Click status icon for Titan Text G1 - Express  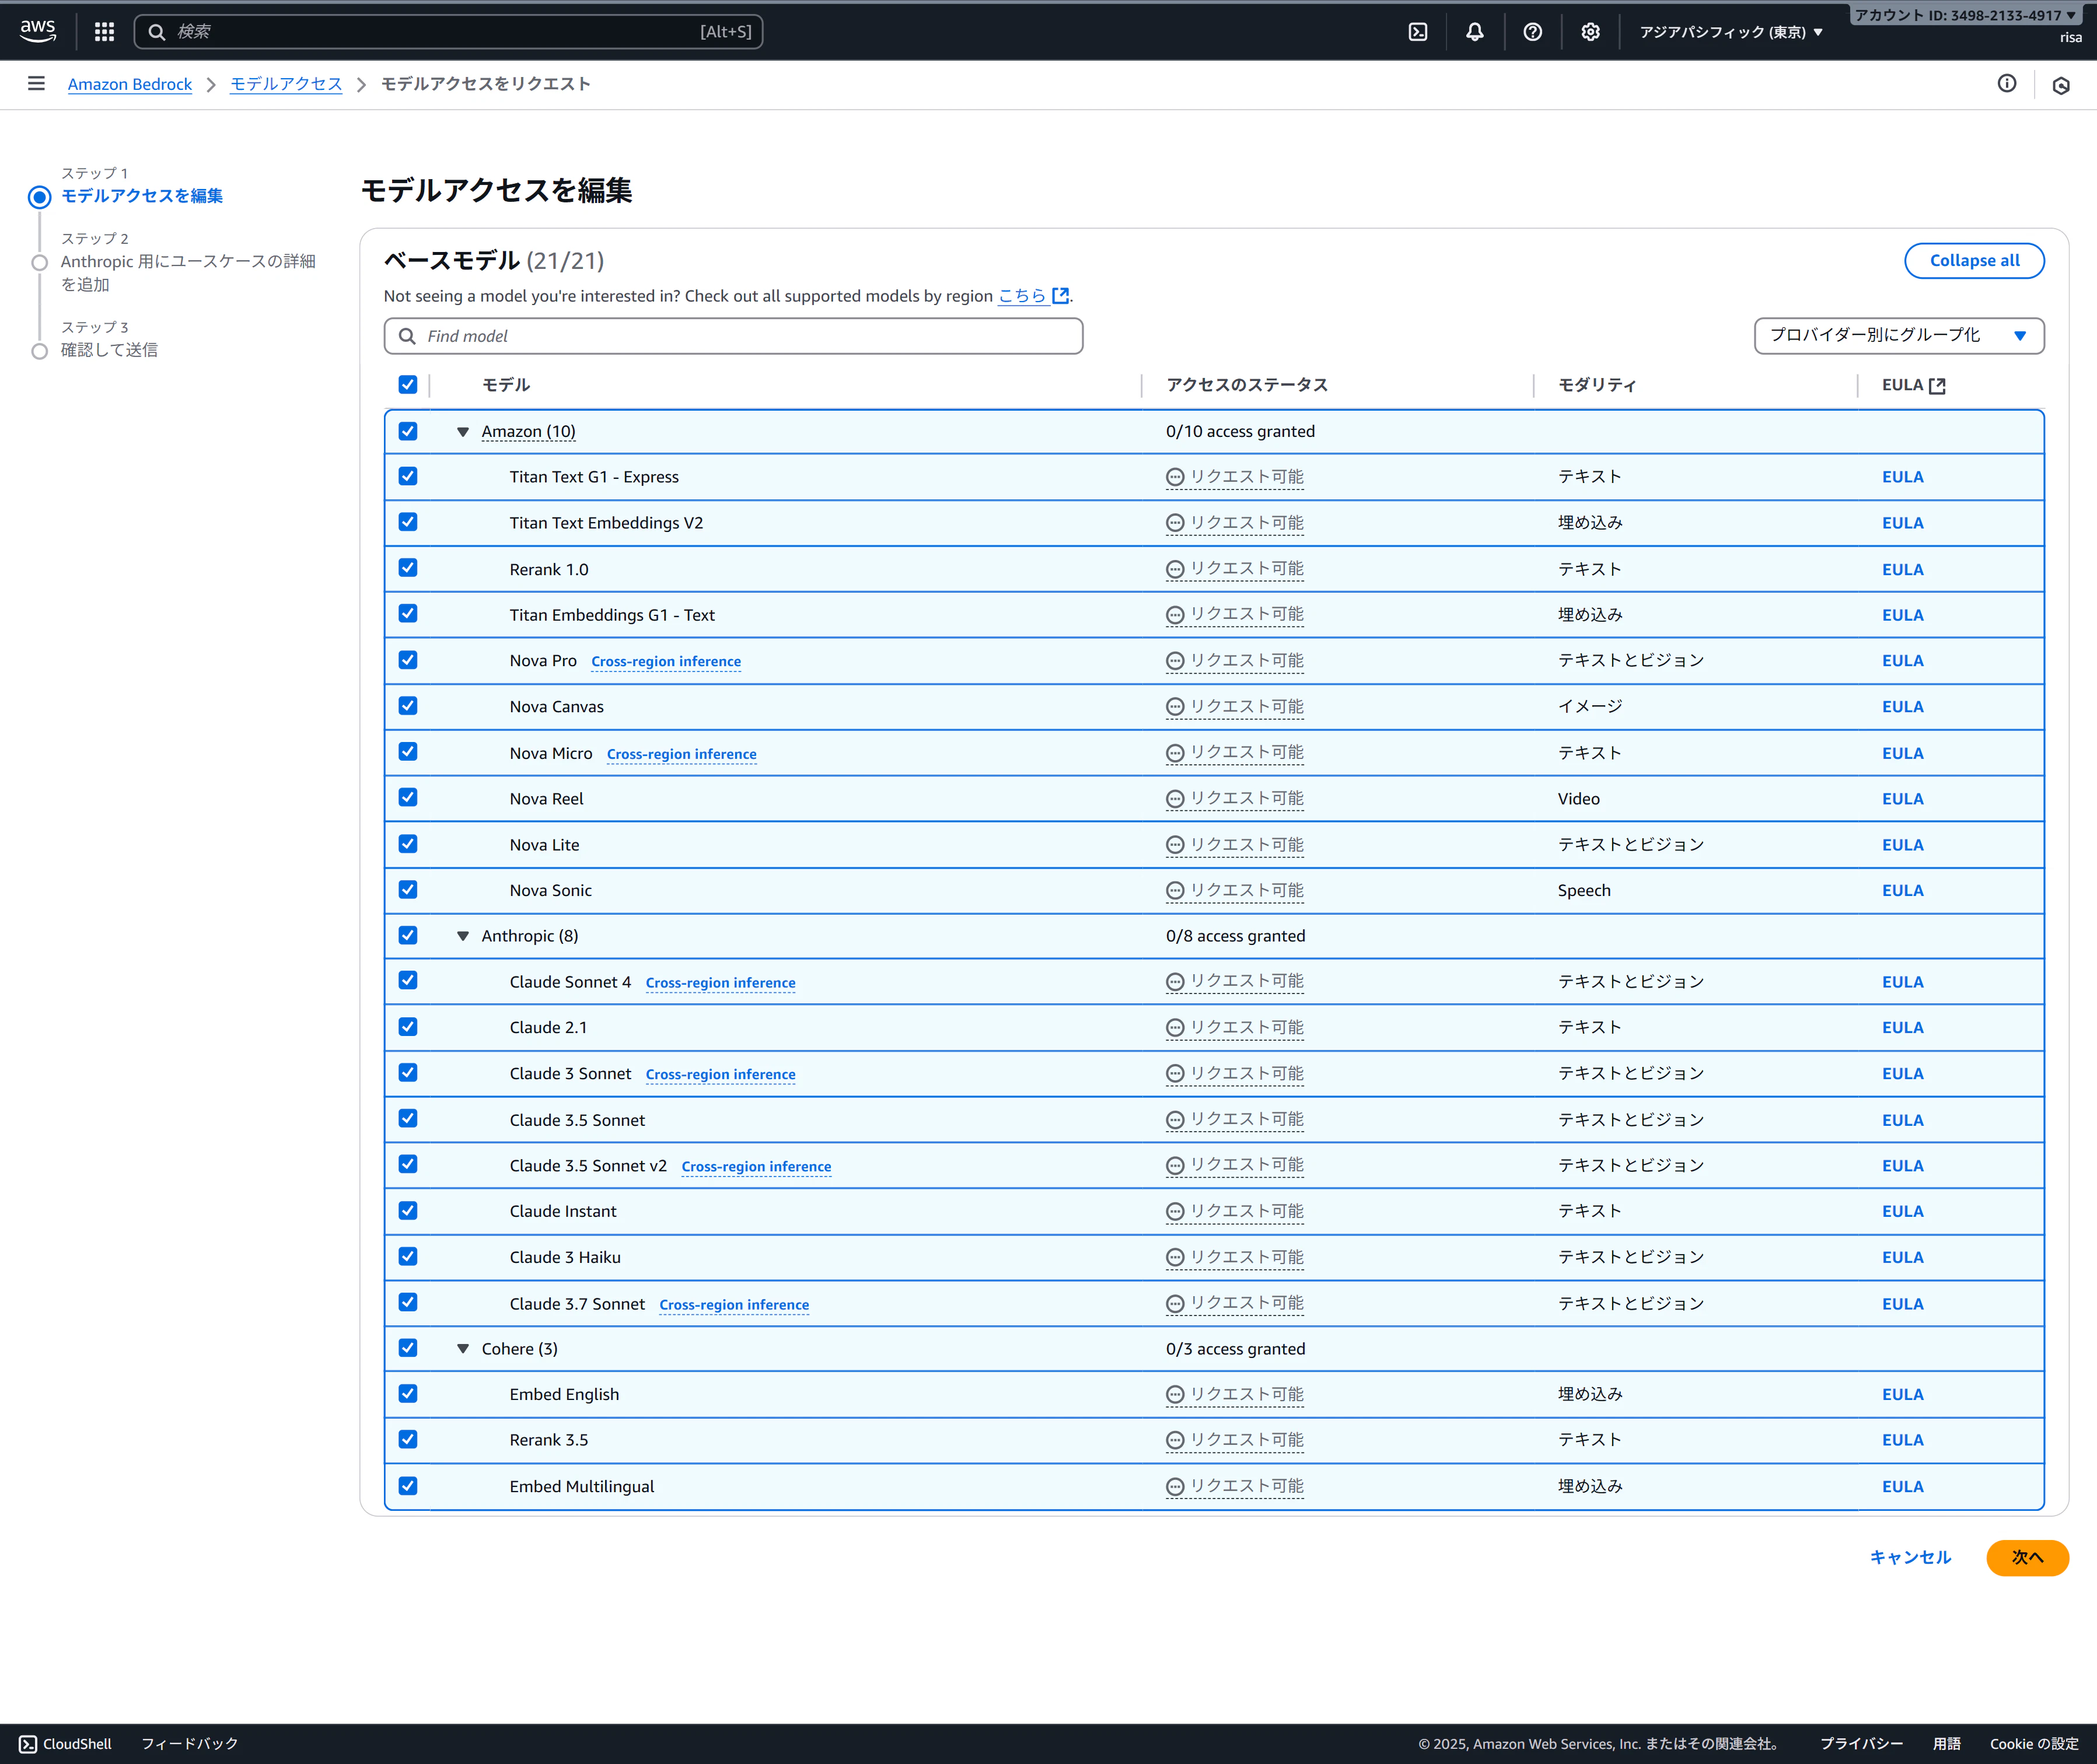click(1175, 477)
